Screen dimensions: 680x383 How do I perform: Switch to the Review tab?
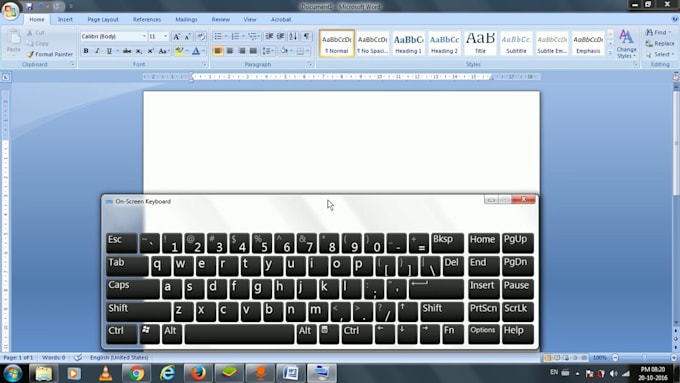point(221,20)
